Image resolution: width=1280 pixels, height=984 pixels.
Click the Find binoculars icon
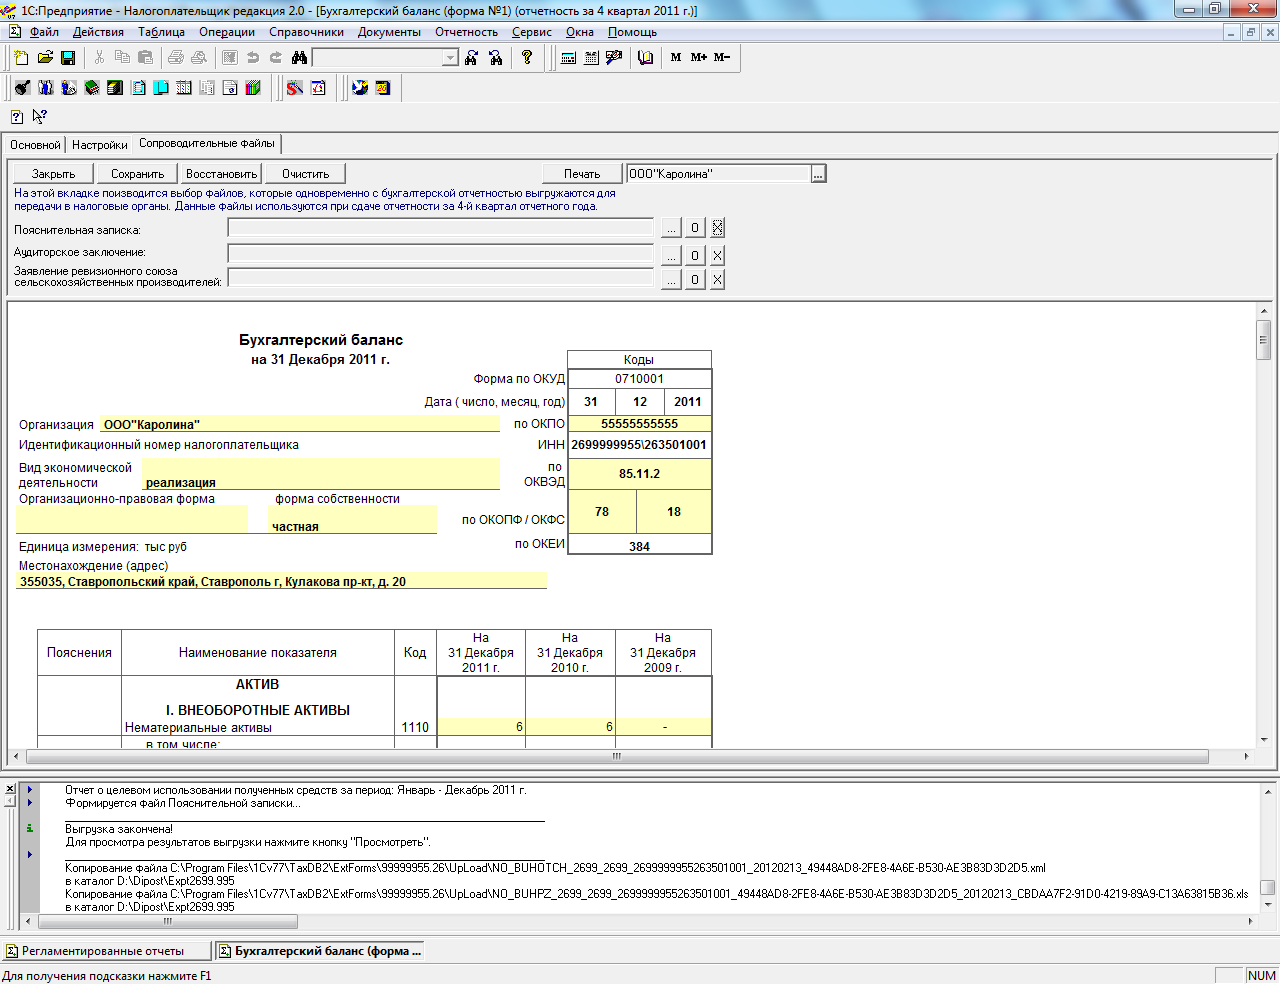pos(299,58)
